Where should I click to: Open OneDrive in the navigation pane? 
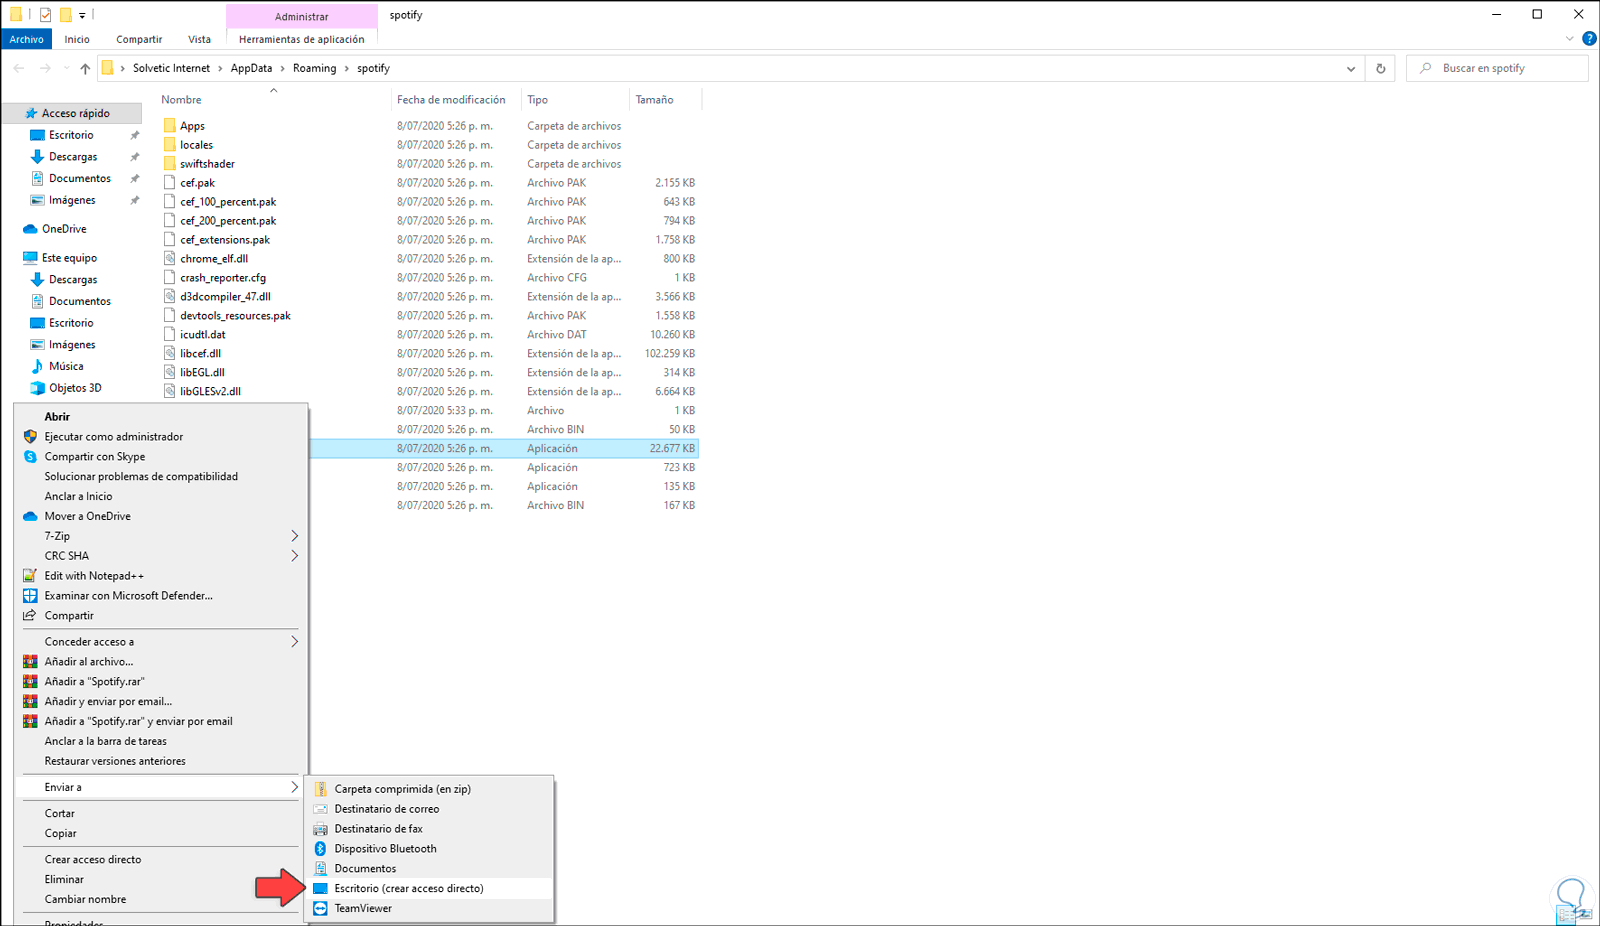tap(64, 229)
